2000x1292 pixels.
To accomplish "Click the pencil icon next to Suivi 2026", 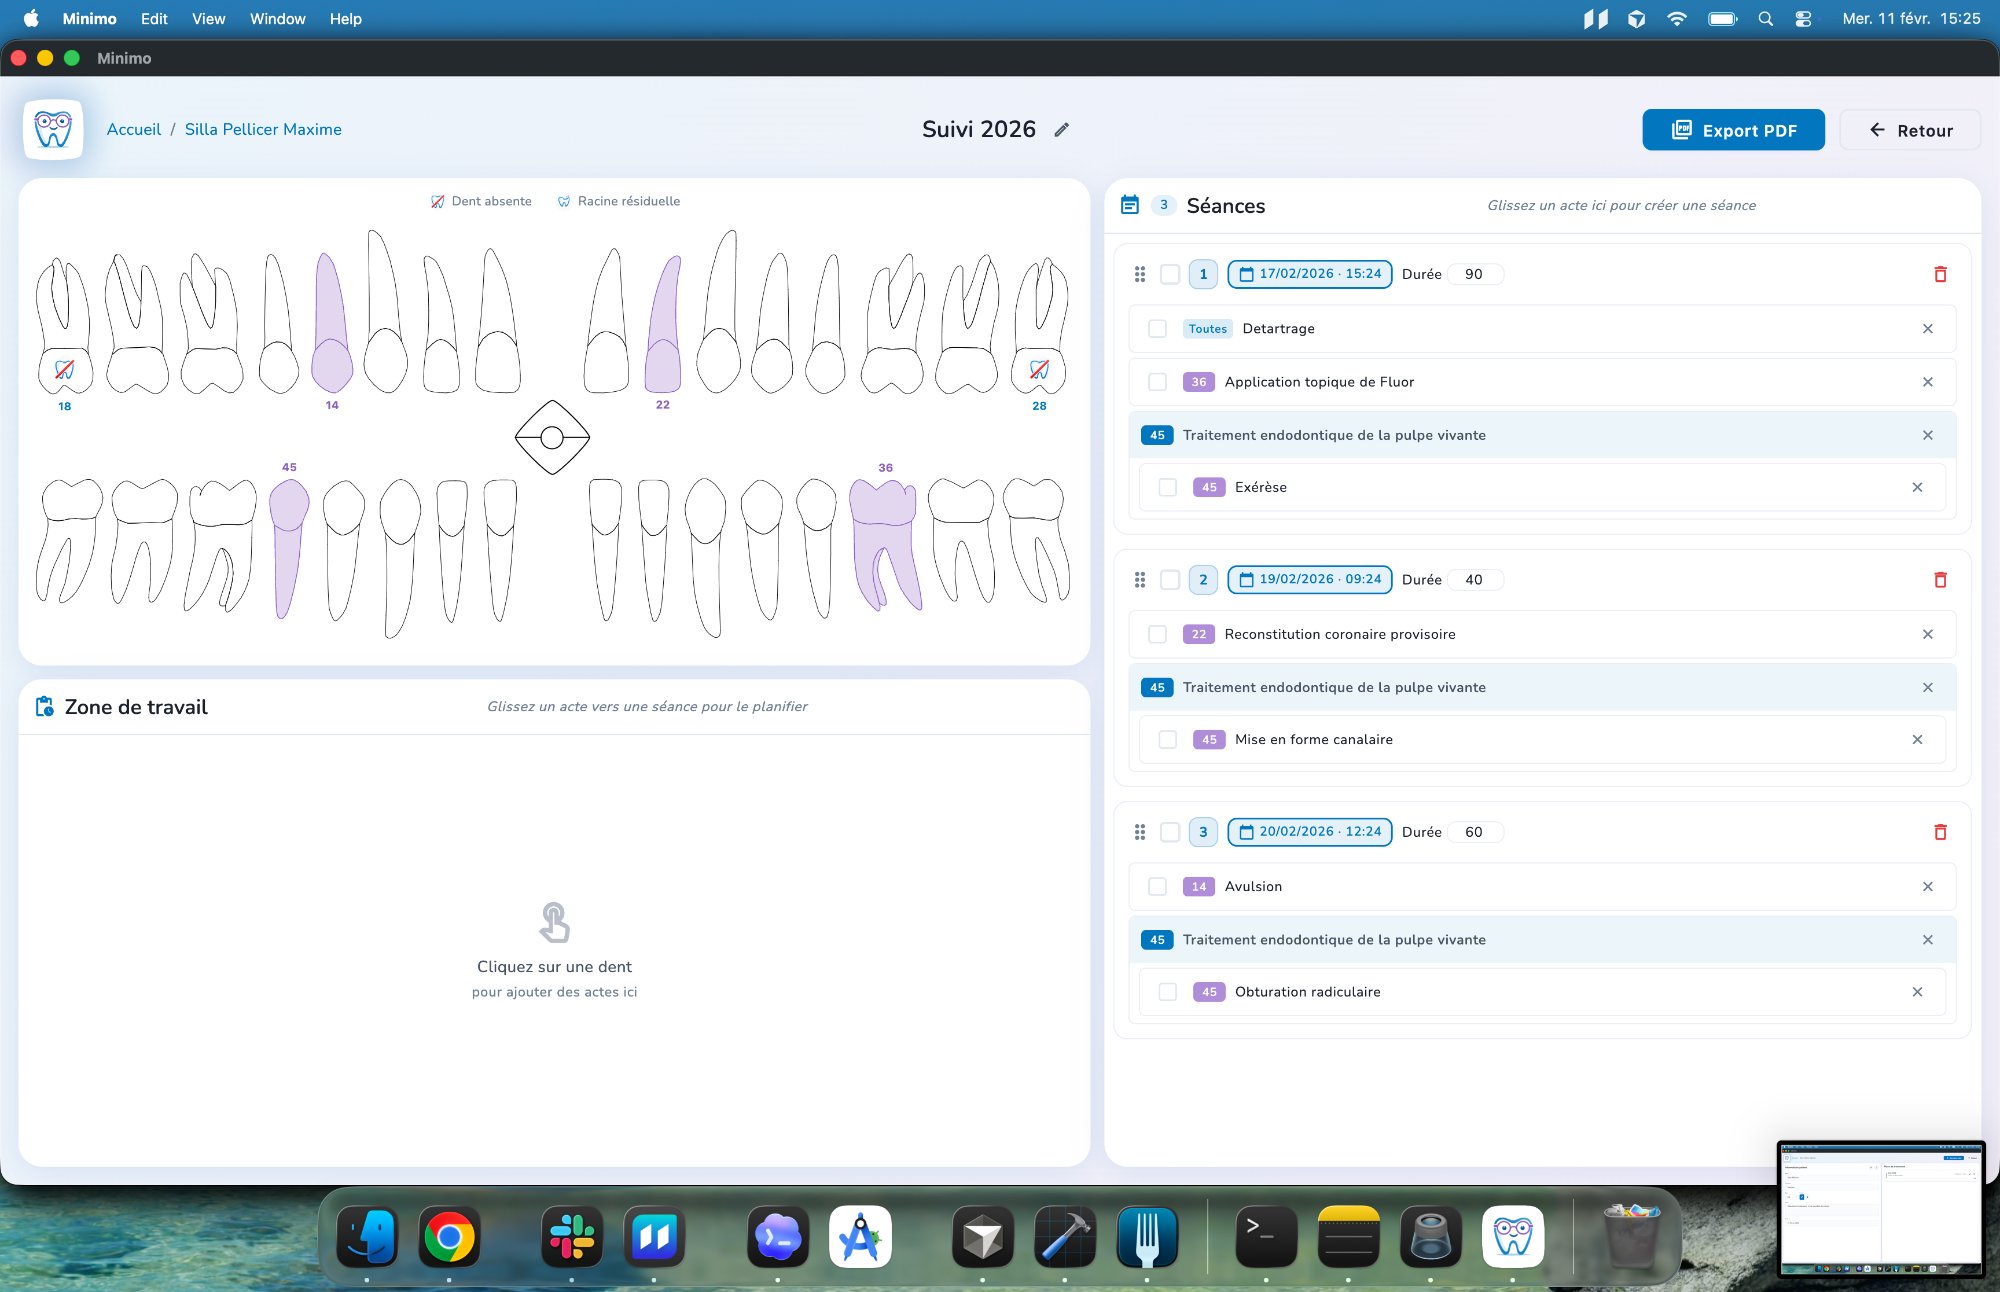I will (x=1061, y=130).
